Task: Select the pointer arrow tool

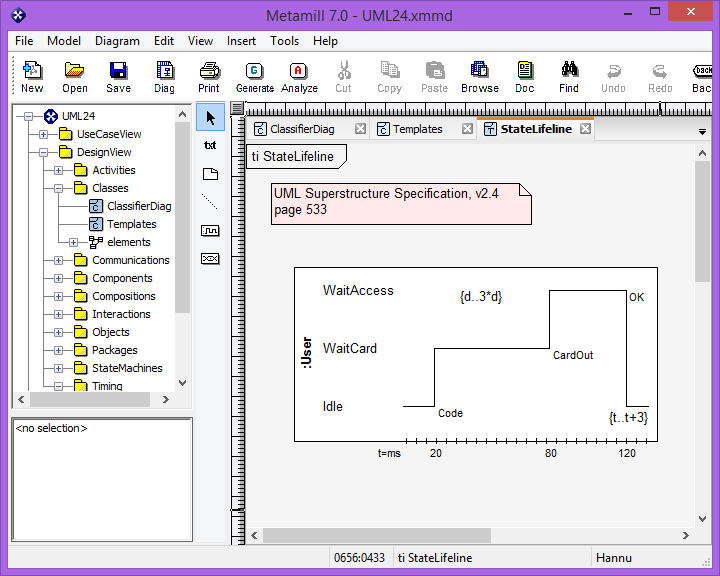Action: [x=210, y=117]
